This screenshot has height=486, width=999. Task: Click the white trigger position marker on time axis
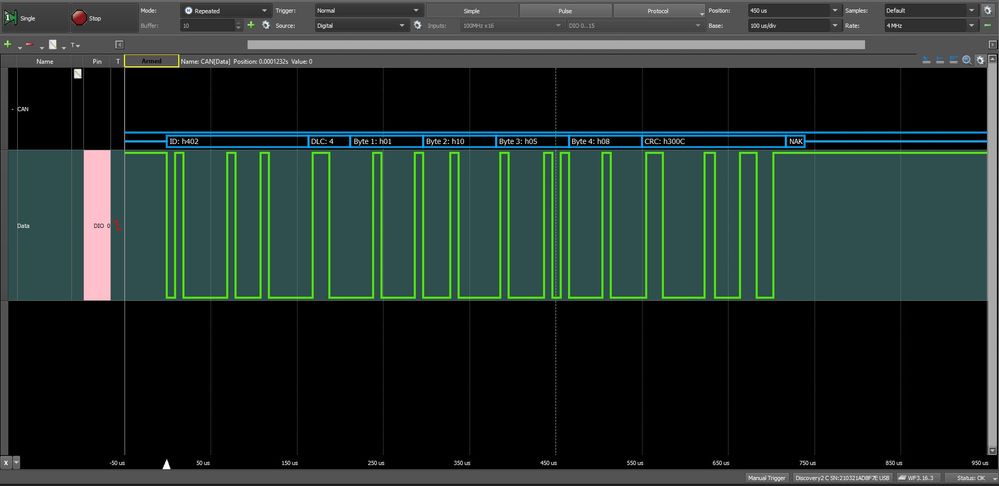click(x=166, y=464)
